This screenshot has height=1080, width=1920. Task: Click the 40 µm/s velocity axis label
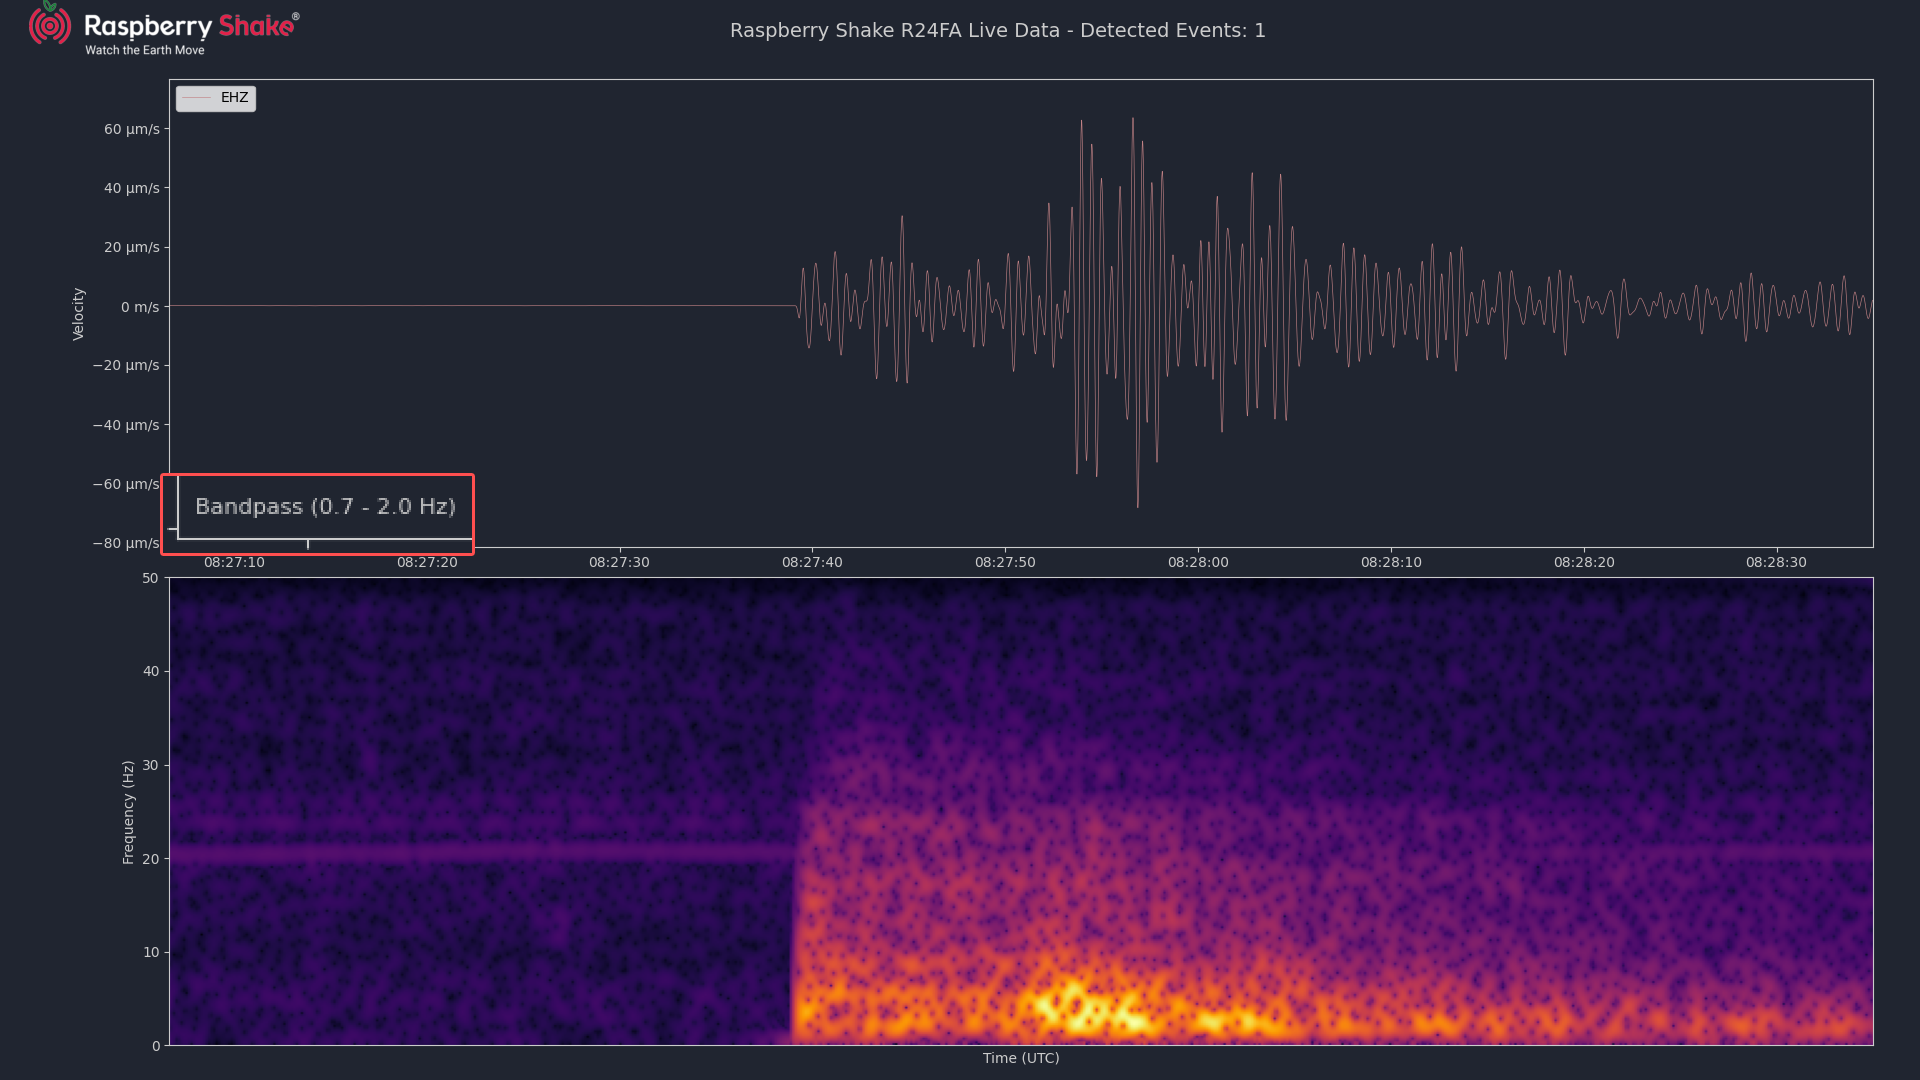[x=132, y=188]
